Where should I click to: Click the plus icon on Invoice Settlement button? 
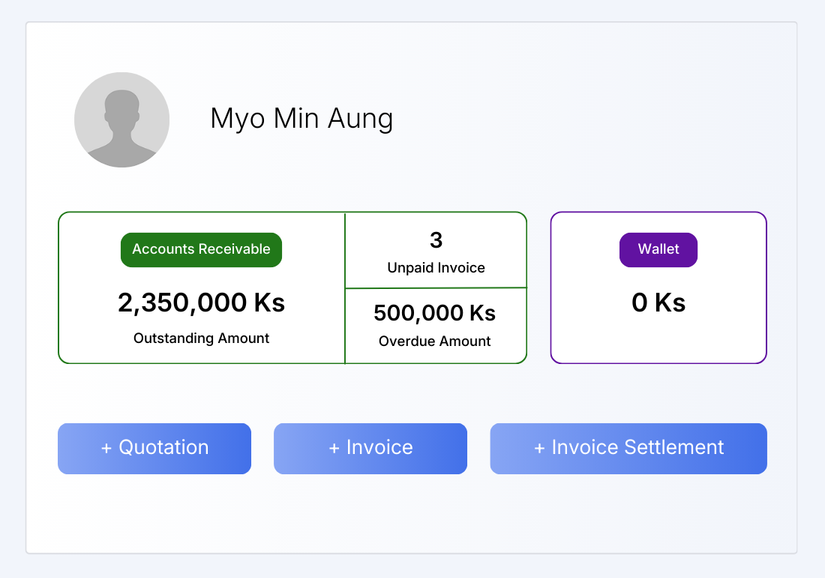(541, 448)
